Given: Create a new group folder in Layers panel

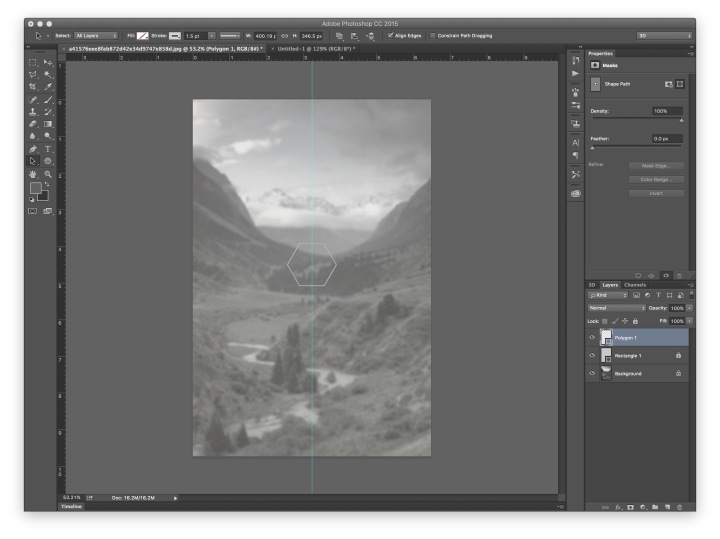Looking at the screenshot, I should click(655, 507).
